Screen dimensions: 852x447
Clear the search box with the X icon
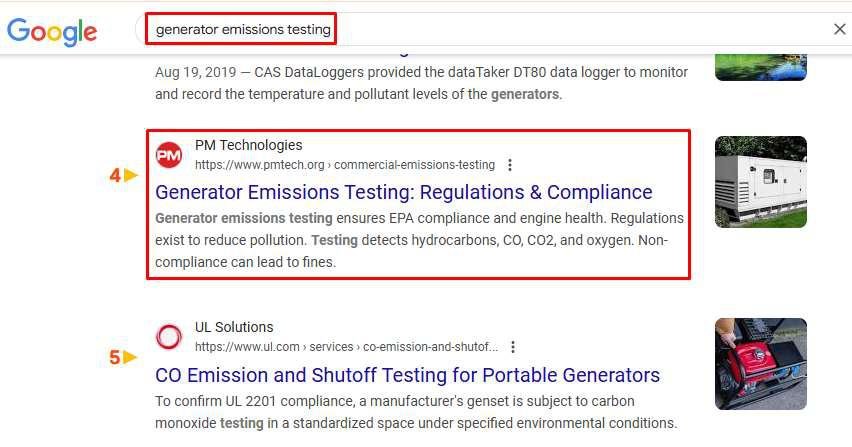(x=839, y=29)
